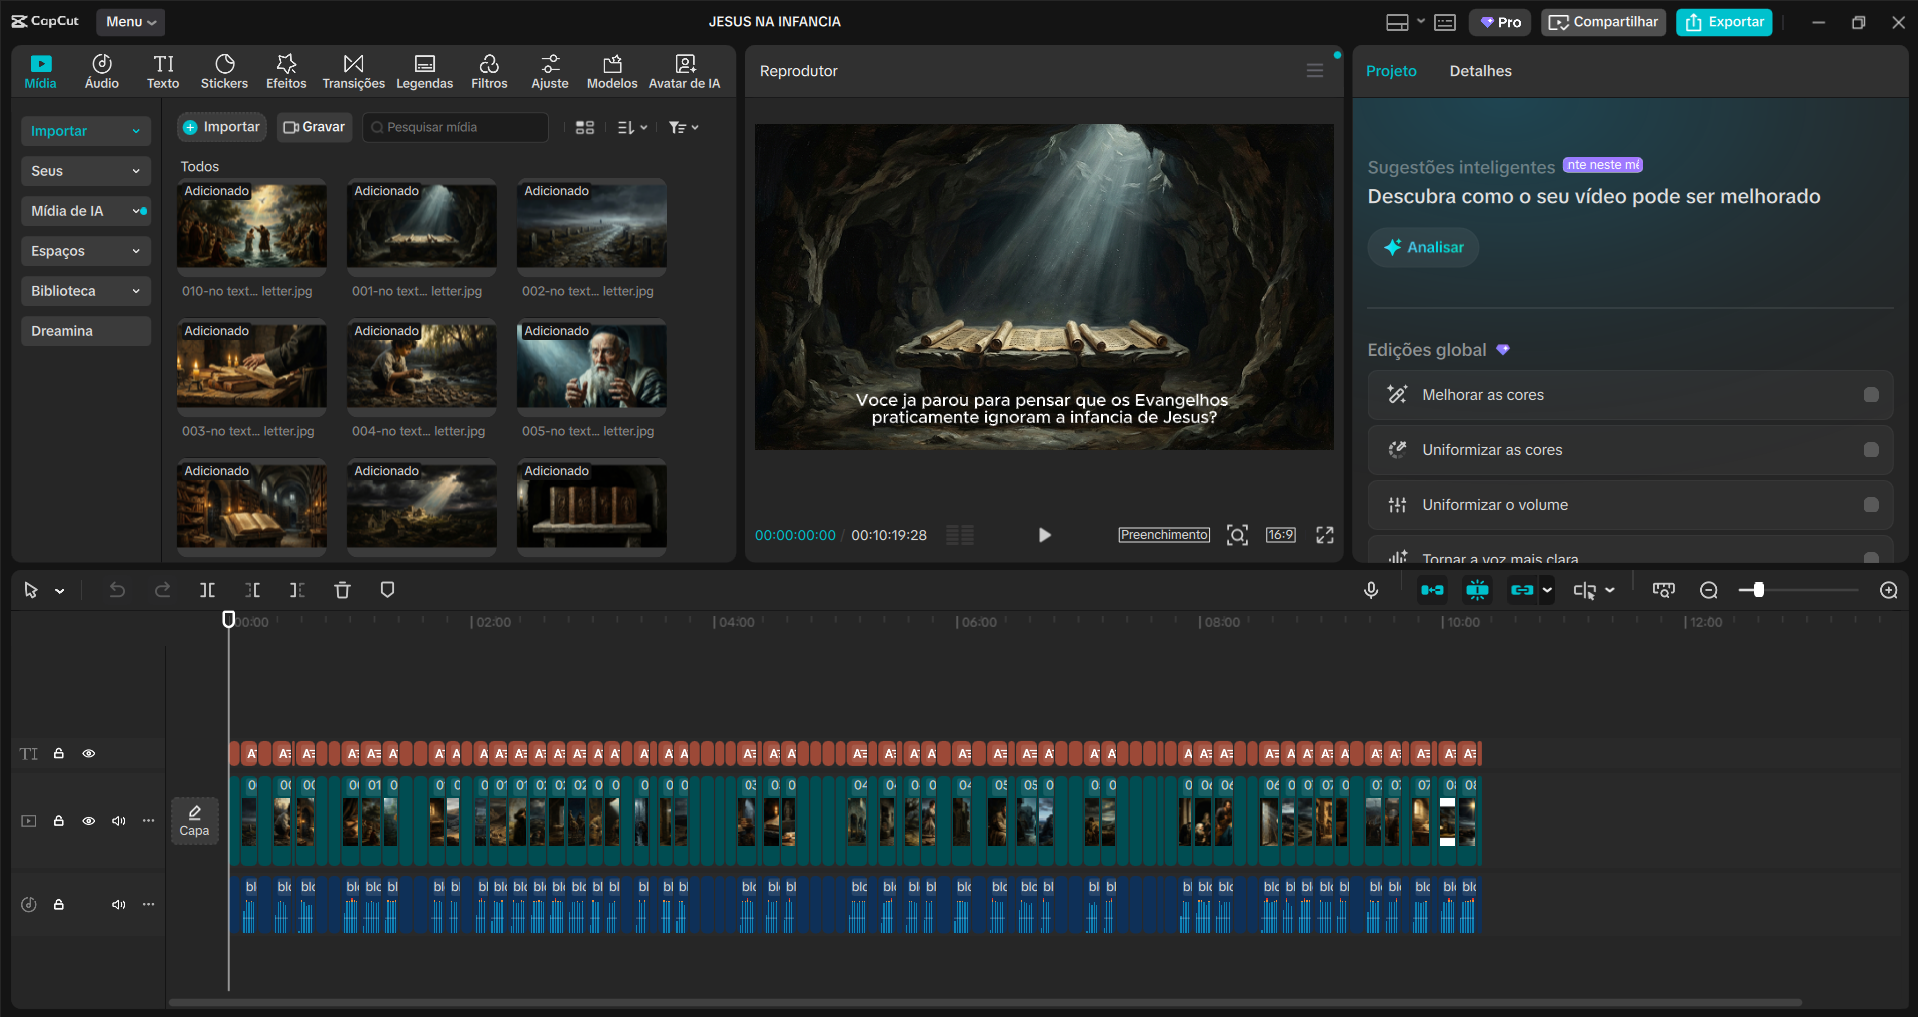
Task: Expand the Biblioteca section
Action: coord(85,291)
